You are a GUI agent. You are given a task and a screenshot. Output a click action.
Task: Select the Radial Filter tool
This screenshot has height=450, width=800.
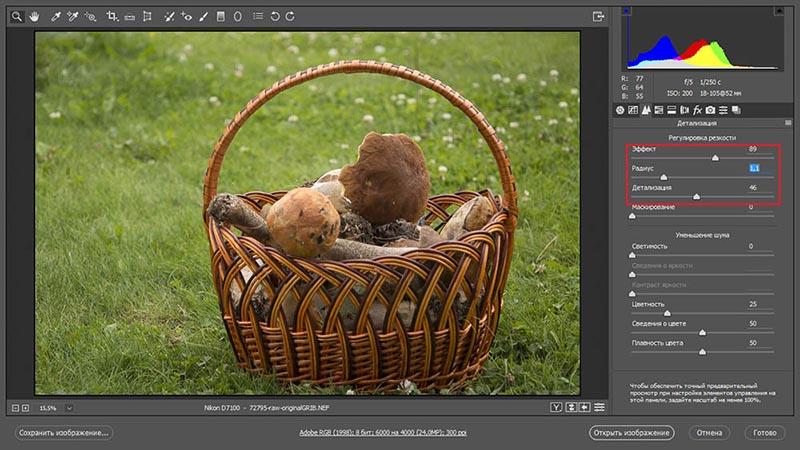point(237,16)
